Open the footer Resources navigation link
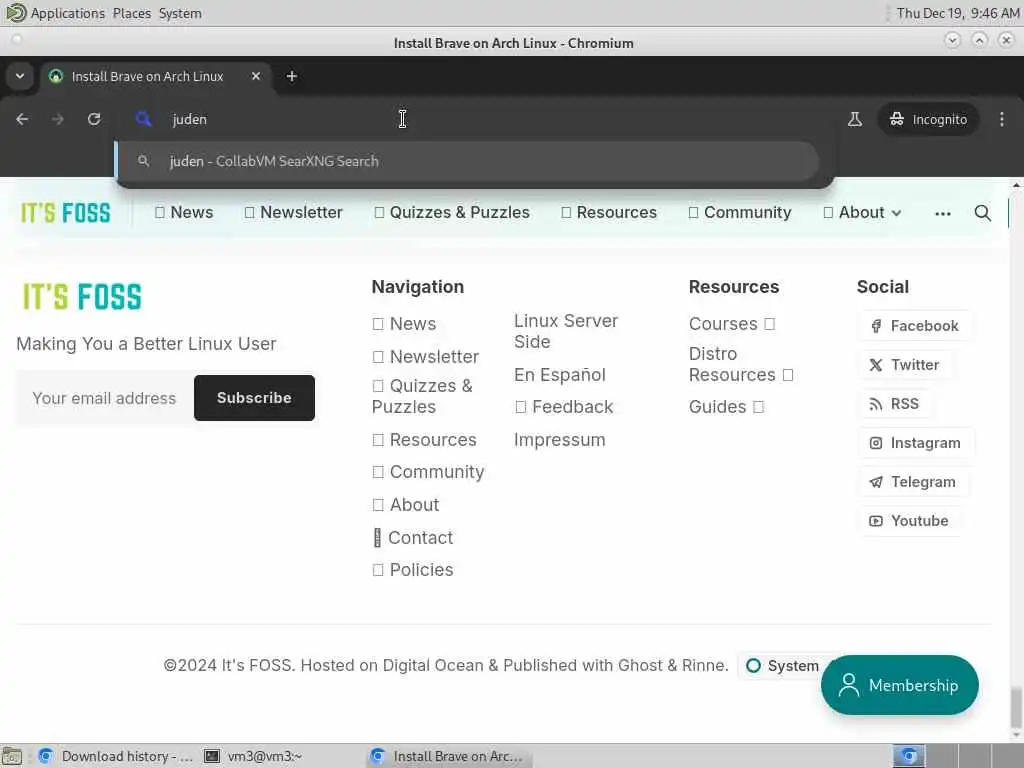Screen dimensions: 1024x768 point(424,440)
